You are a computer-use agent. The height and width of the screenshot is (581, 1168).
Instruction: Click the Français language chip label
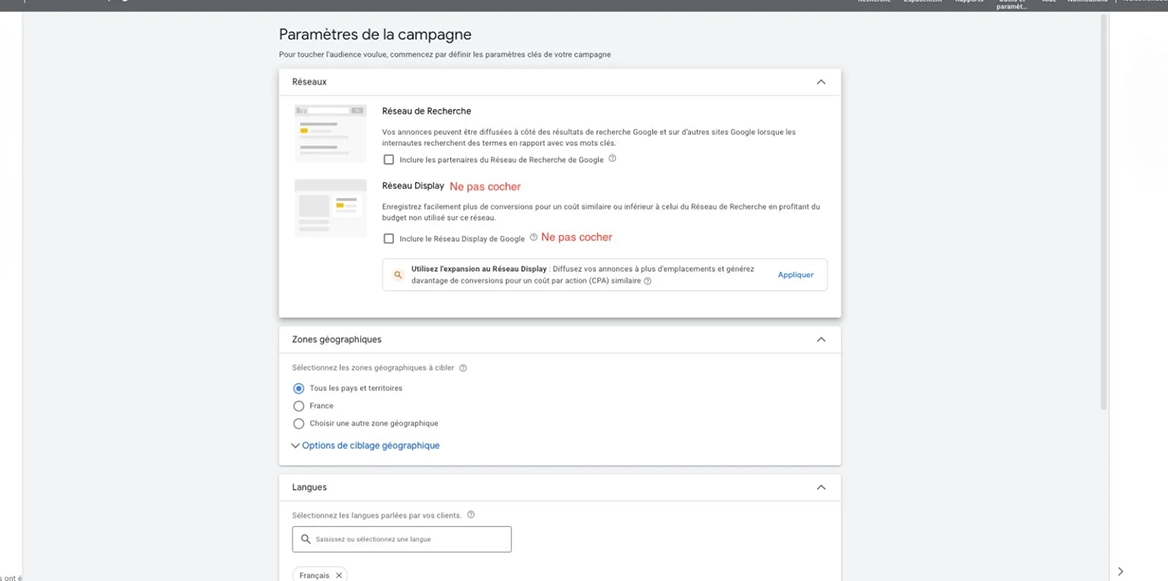click(x=314, y=576)
